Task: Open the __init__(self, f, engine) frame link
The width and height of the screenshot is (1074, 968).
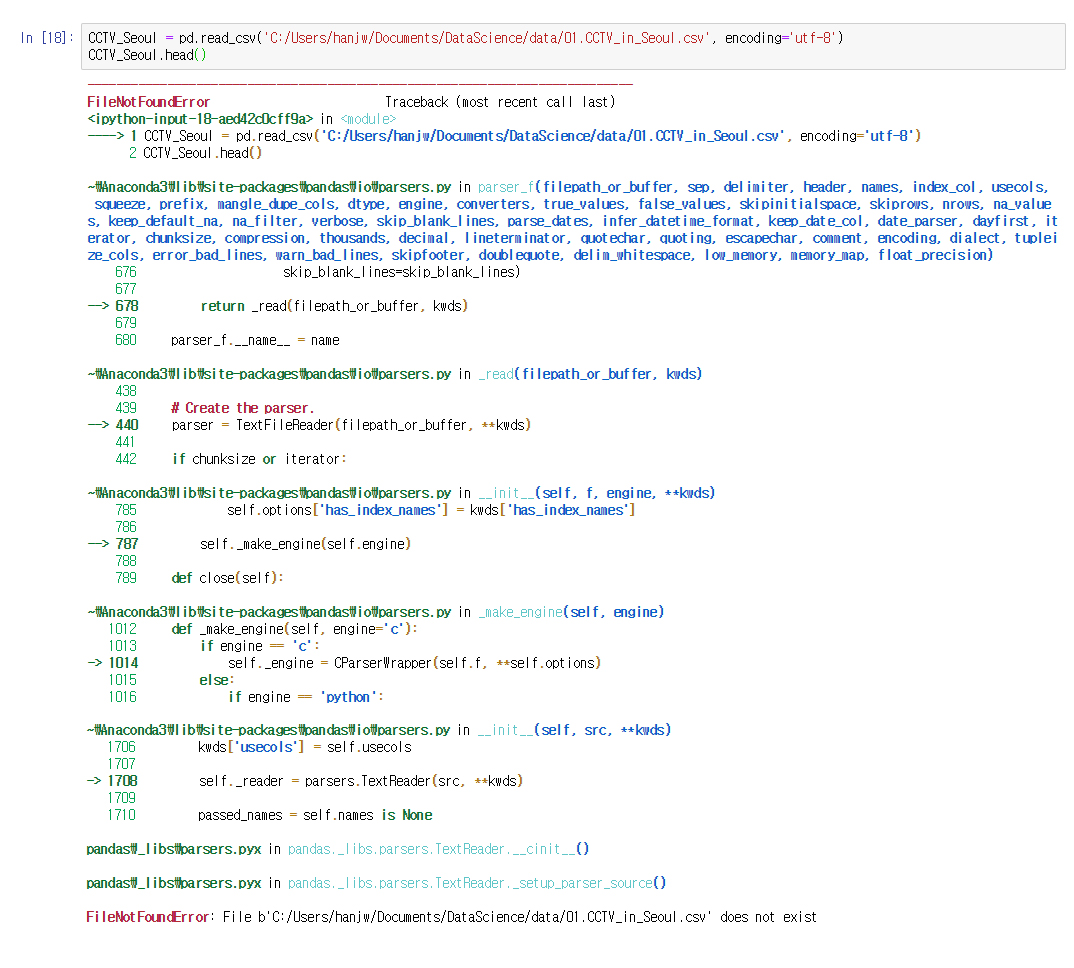Action: coord(506,492)
